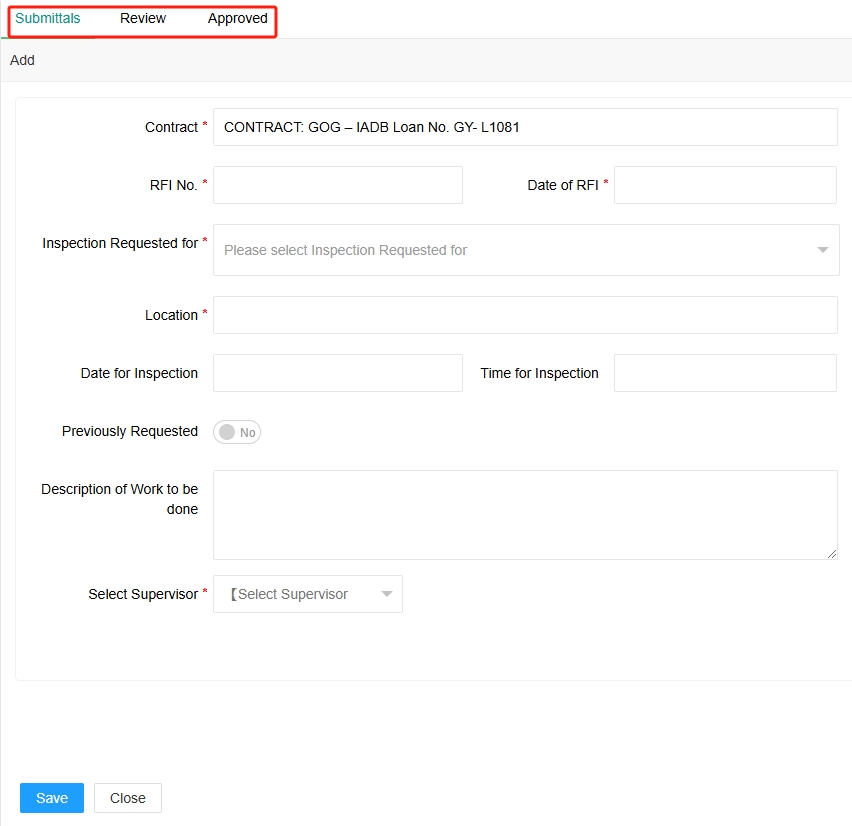
Task: Click the Inspection Requested for dropdown arrow
Action: pyautogui.click(x=823, y=250)
